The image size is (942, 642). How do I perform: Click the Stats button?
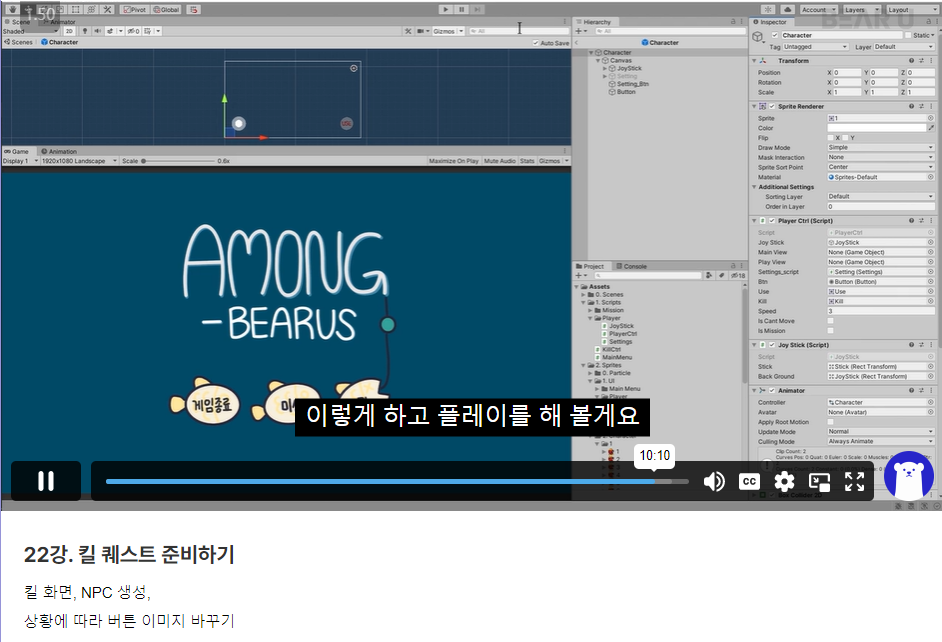(x=527, y=161)
